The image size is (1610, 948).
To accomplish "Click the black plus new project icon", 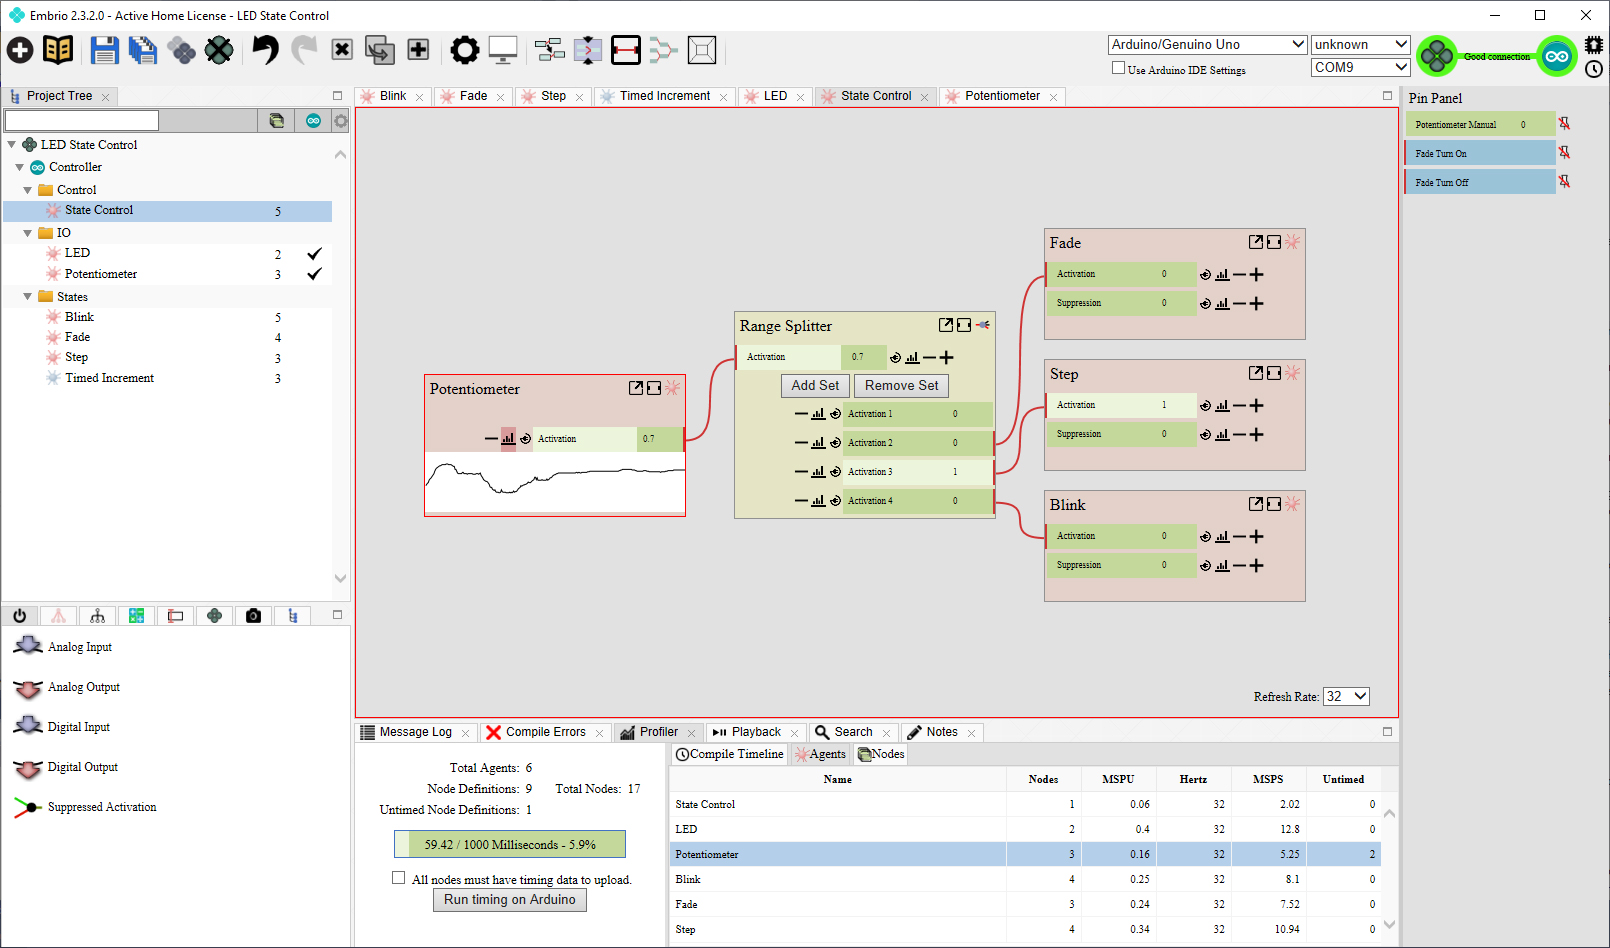I will [20, 50].
